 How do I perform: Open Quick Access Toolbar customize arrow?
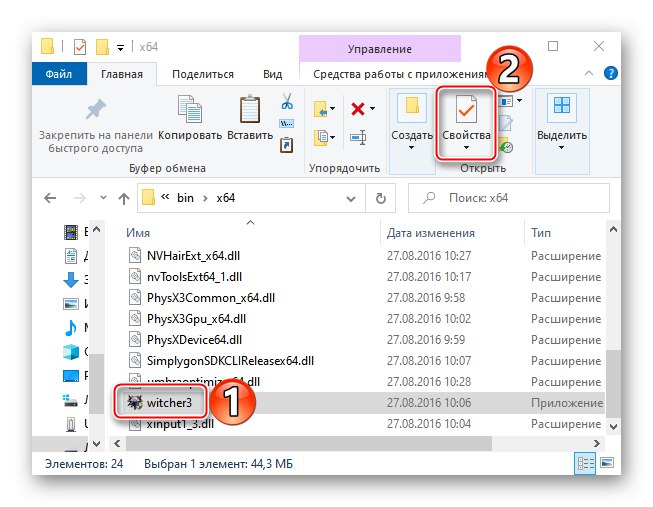[x=120, y=48]
